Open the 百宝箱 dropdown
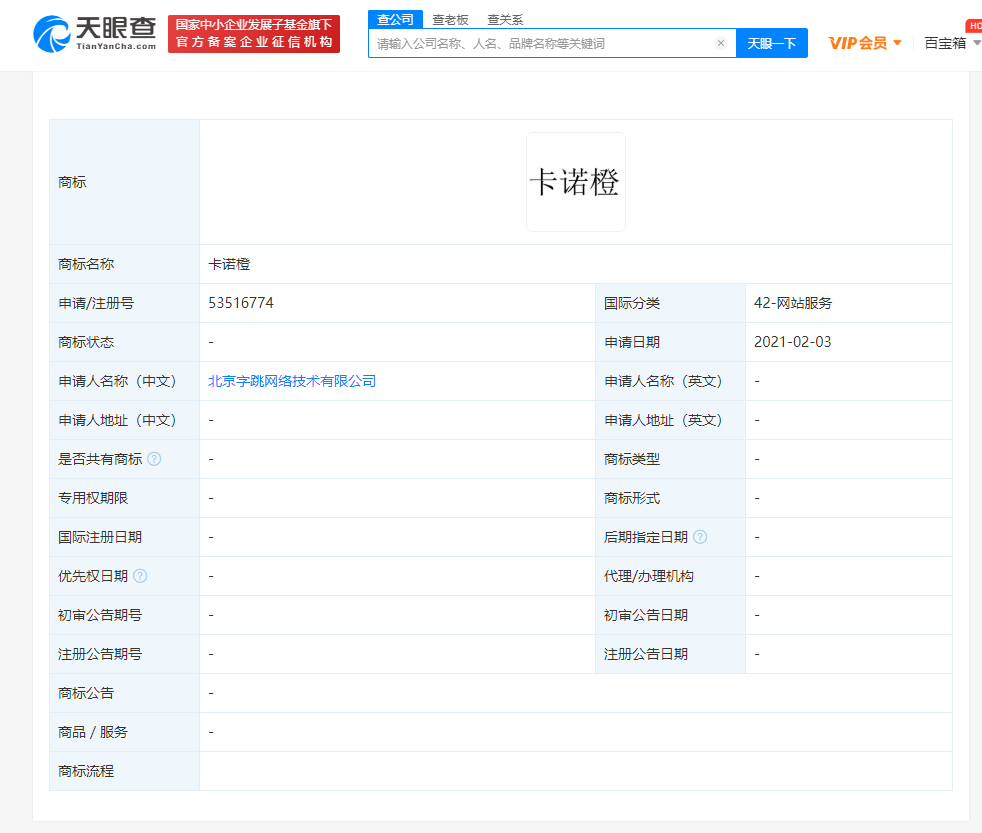 click(950, 43)
